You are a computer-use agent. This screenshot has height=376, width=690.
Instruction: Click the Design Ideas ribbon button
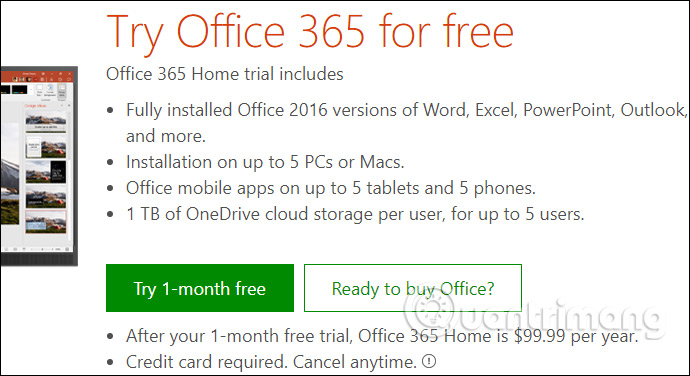click(x=62, y=91)
